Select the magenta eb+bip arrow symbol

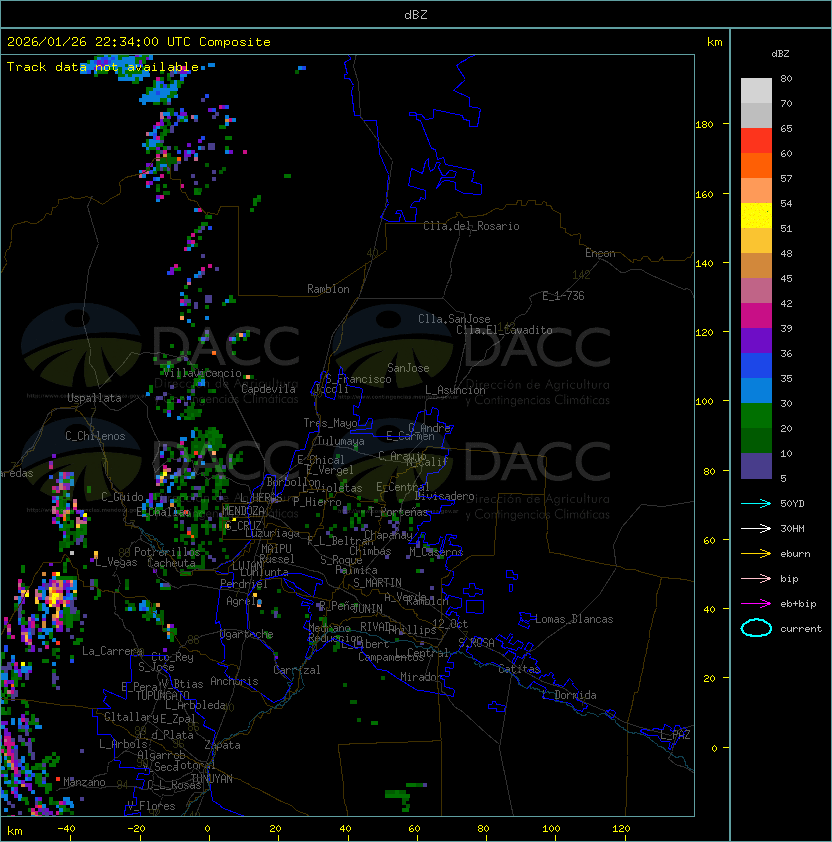(x=757, y=603)
